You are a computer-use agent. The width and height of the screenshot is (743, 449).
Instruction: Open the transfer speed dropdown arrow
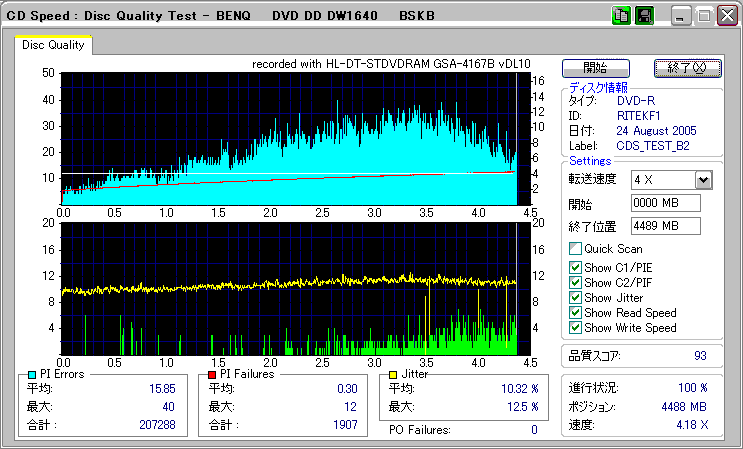(703, 179)
